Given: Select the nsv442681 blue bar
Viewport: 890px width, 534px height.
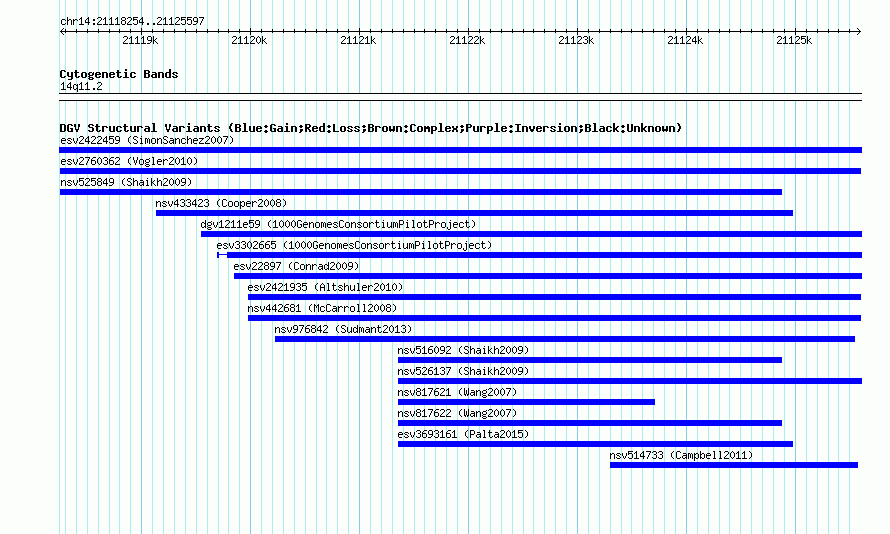Looking at the screenshot, I should 555,318.
